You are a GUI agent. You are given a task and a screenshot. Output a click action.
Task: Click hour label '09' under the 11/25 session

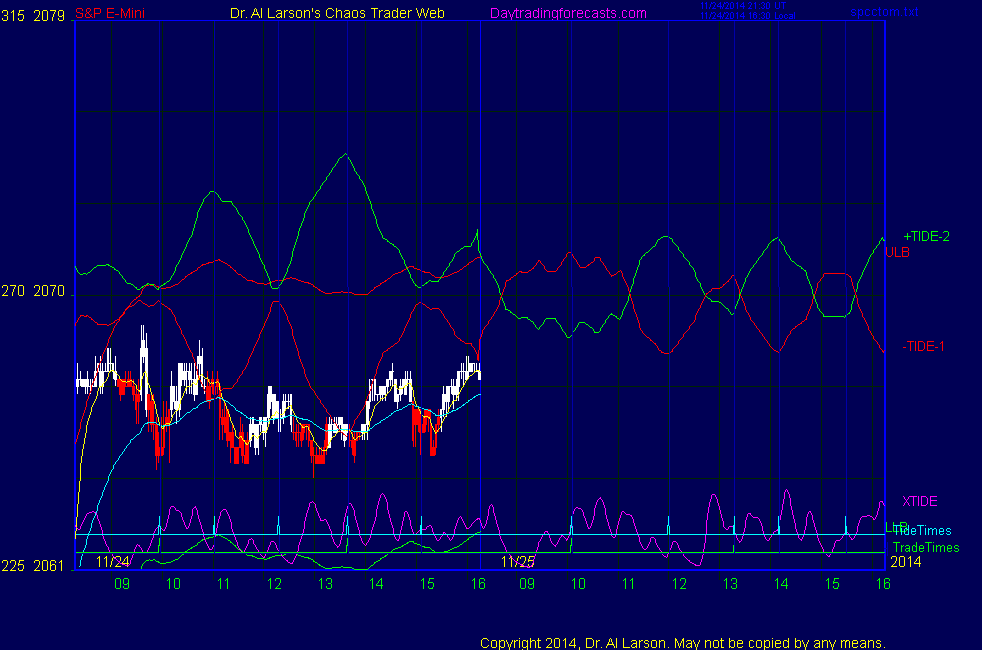pyautogui.click(x=527, y=584)
